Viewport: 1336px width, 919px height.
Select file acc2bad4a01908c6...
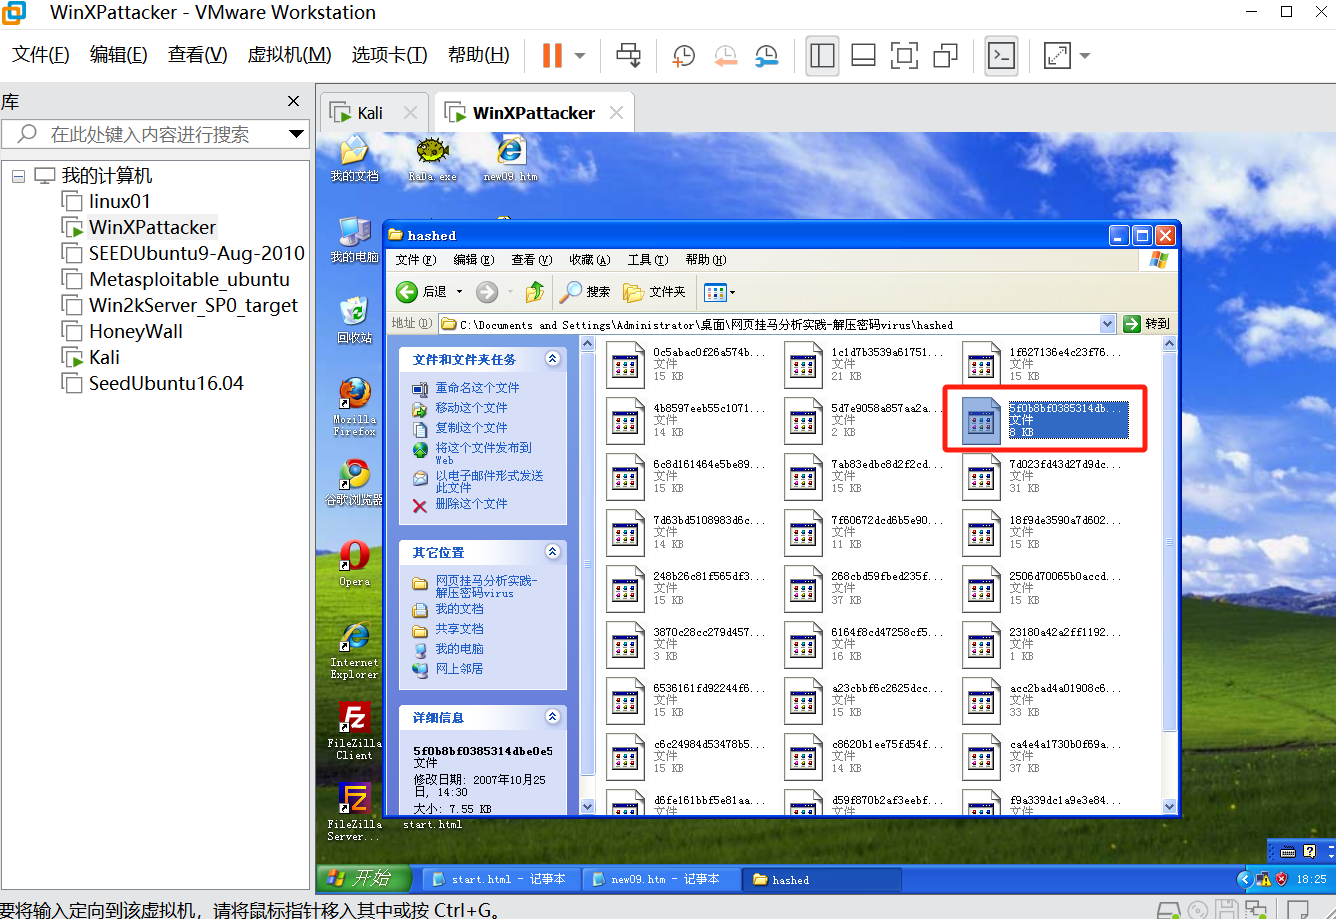point(1043,700)
